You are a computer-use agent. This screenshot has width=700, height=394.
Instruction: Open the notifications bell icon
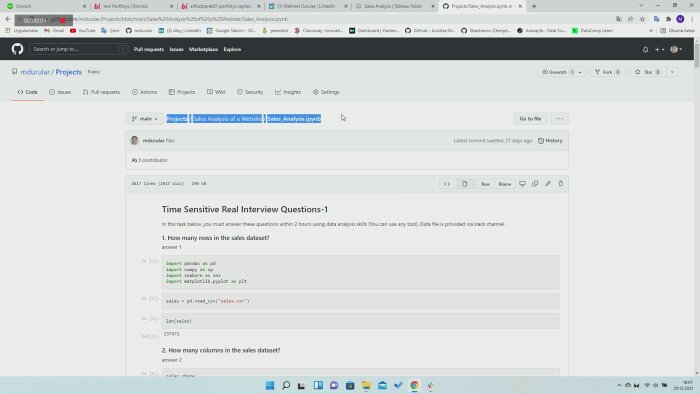pyautogui.click(x=646, y=50)
